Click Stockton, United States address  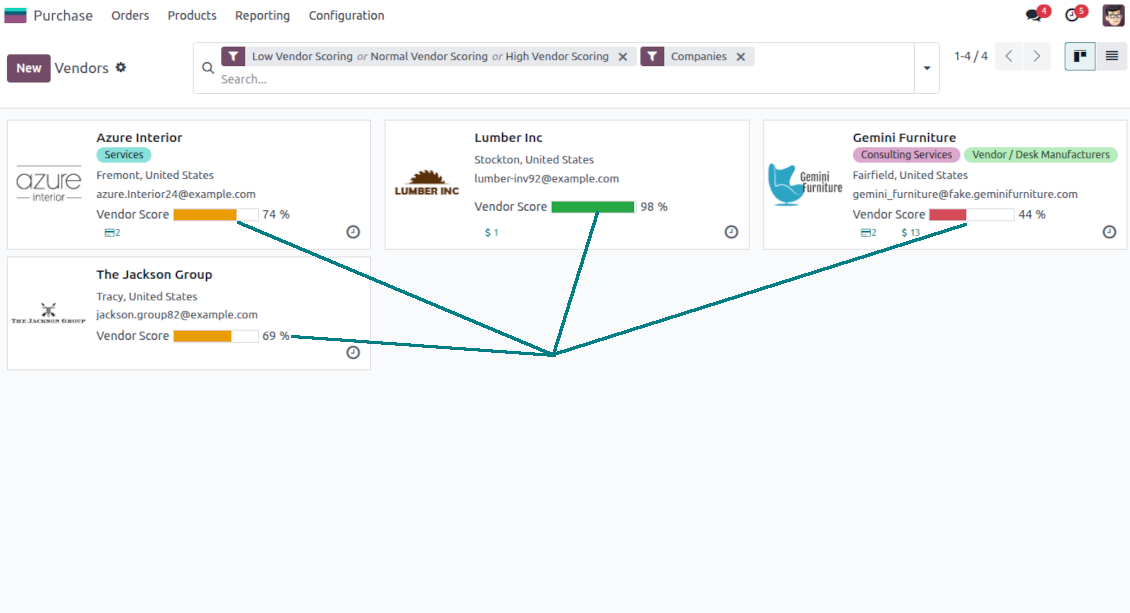pyautogui.click(x=534, y=160)
